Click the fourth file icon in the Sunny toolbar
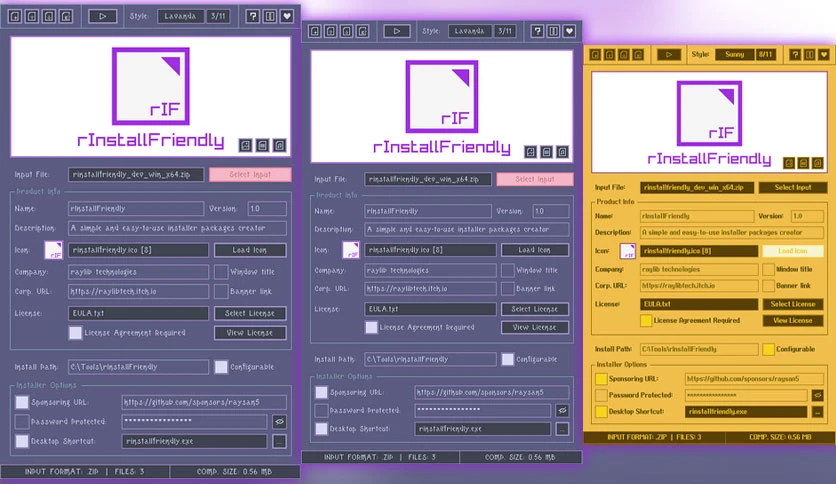Image resolution: width=836 pixels, height=484 pixels. point(638,54)
